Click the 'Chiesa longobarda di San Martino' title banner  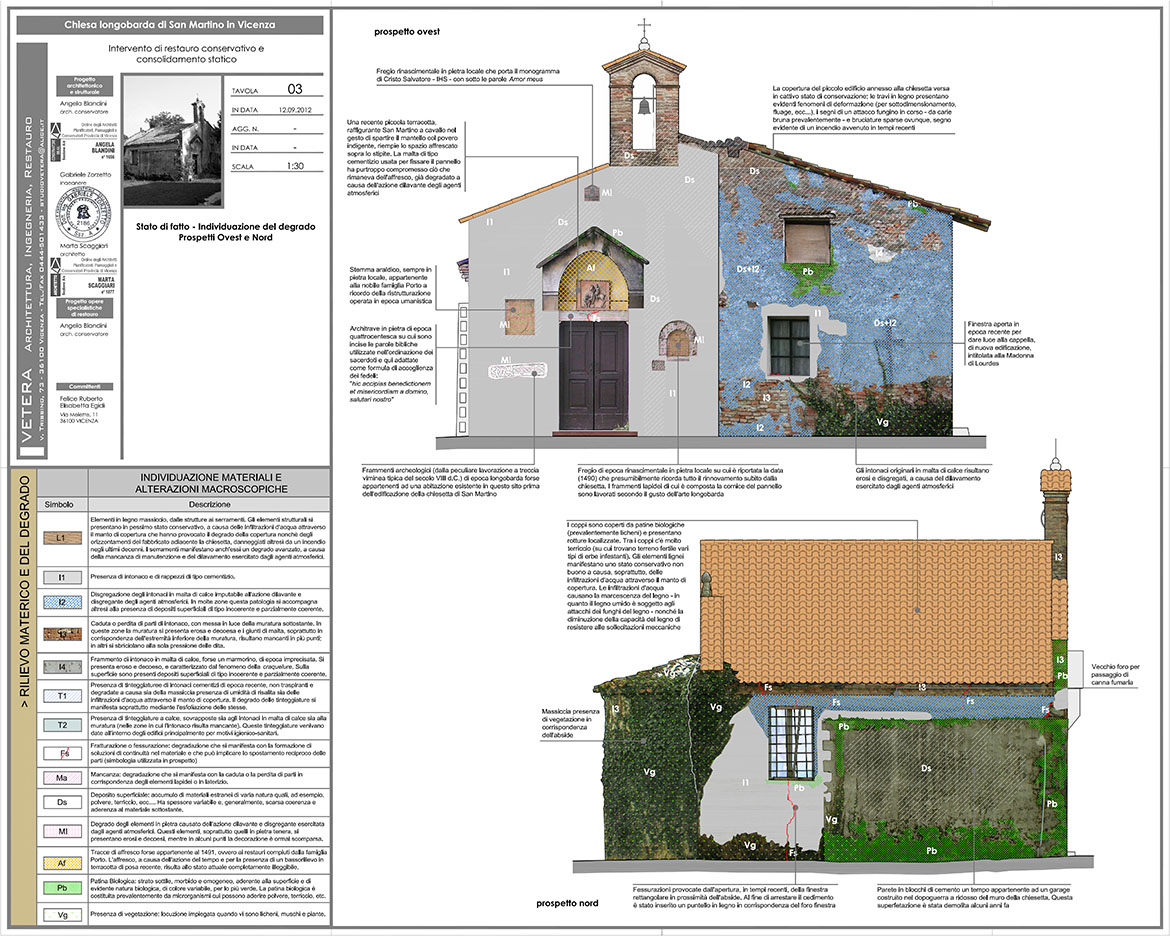[171, 23]
